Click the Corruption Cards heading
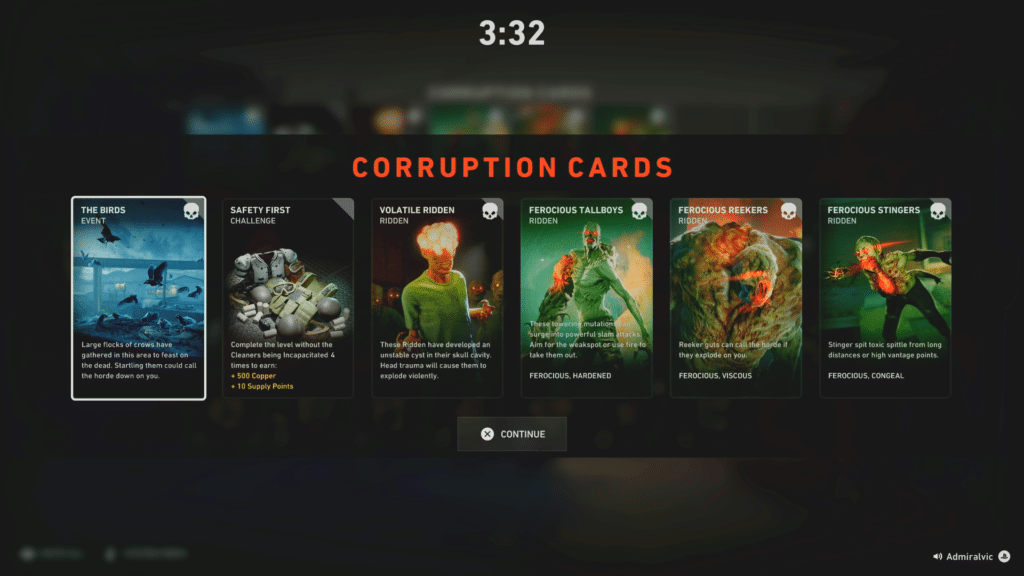The image size is (1024, 576). [513, 168]
